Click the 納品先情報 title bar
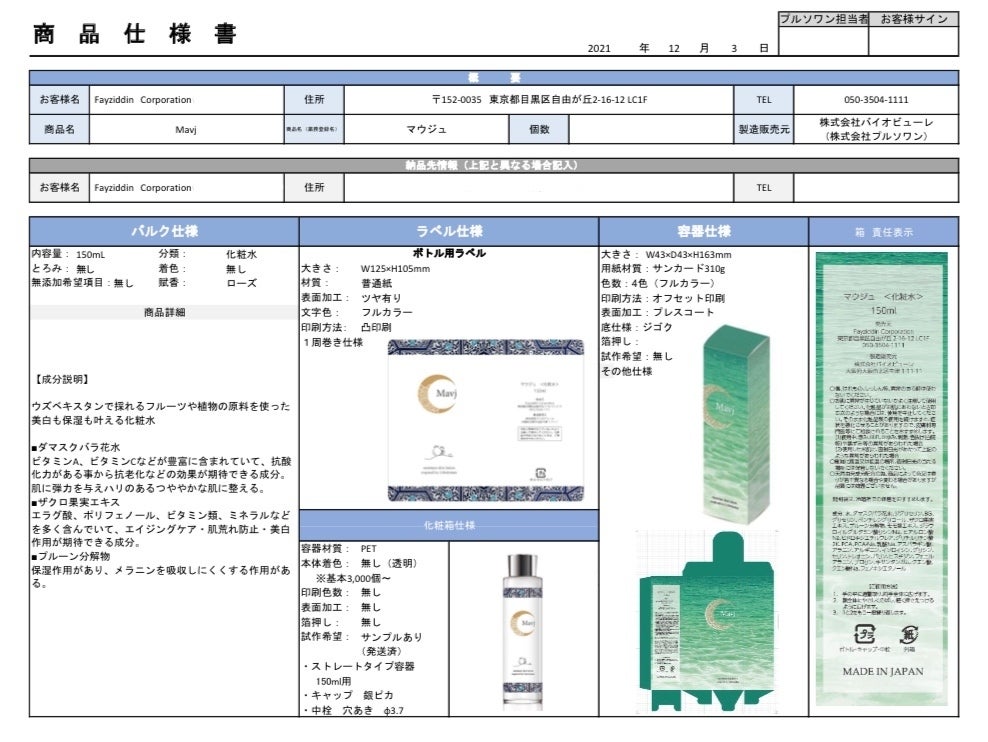 tap(493, 165)
